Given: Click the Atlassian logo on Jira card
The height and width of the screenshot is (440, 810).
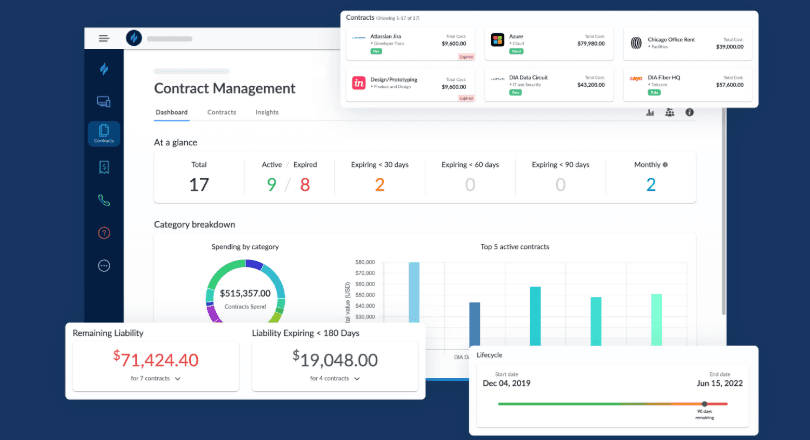Looking at the screenshot, I should [x=359, y=37].
